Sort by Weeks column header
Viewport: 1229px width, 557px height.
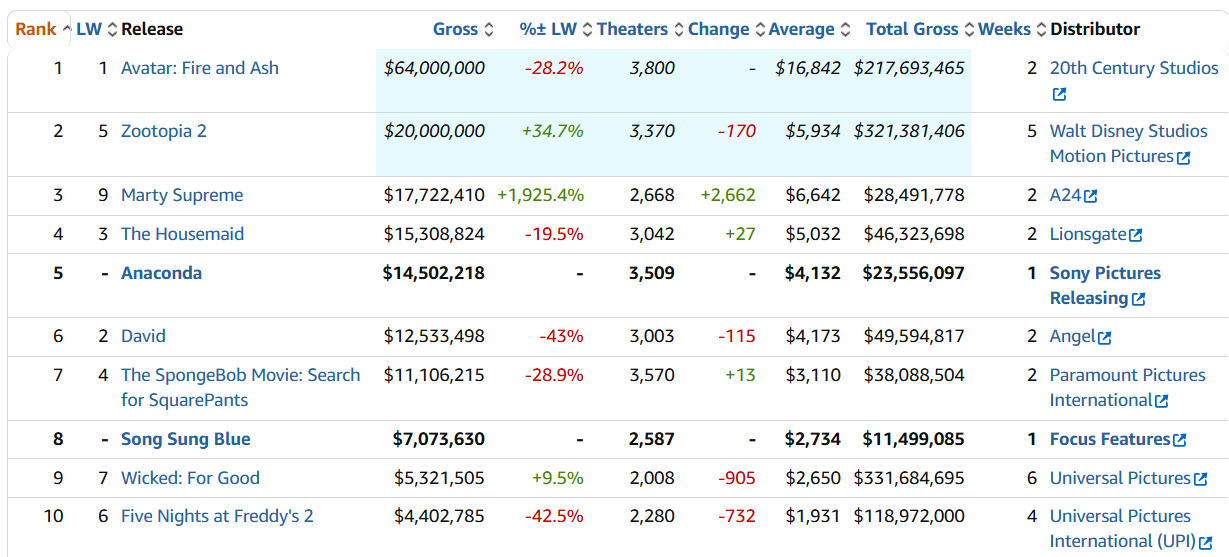1004,29
